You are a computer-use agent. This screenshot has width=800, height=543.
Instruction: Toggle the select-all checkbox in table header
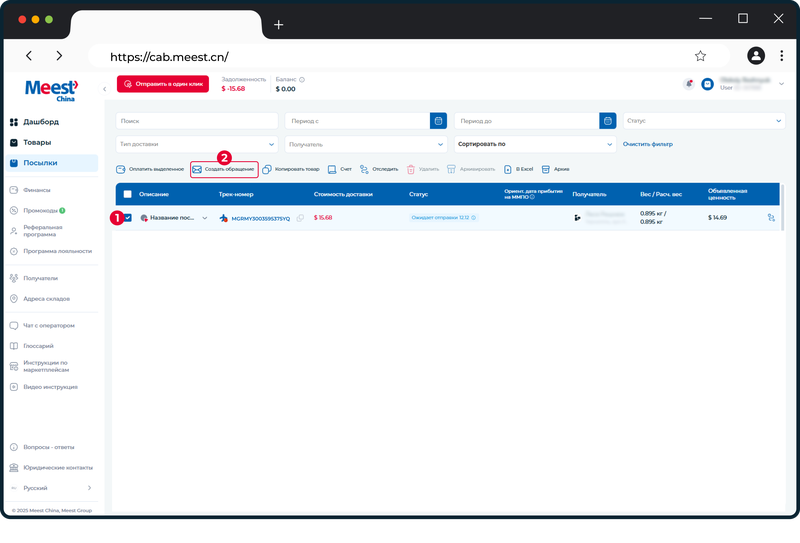tap(128, 194)
